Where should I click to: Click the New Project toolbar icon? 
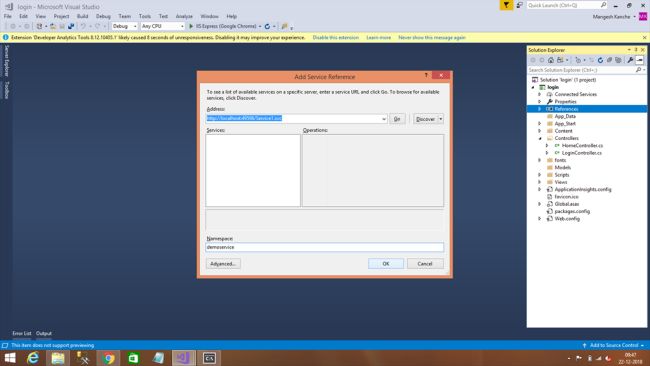tap(39, 26)
